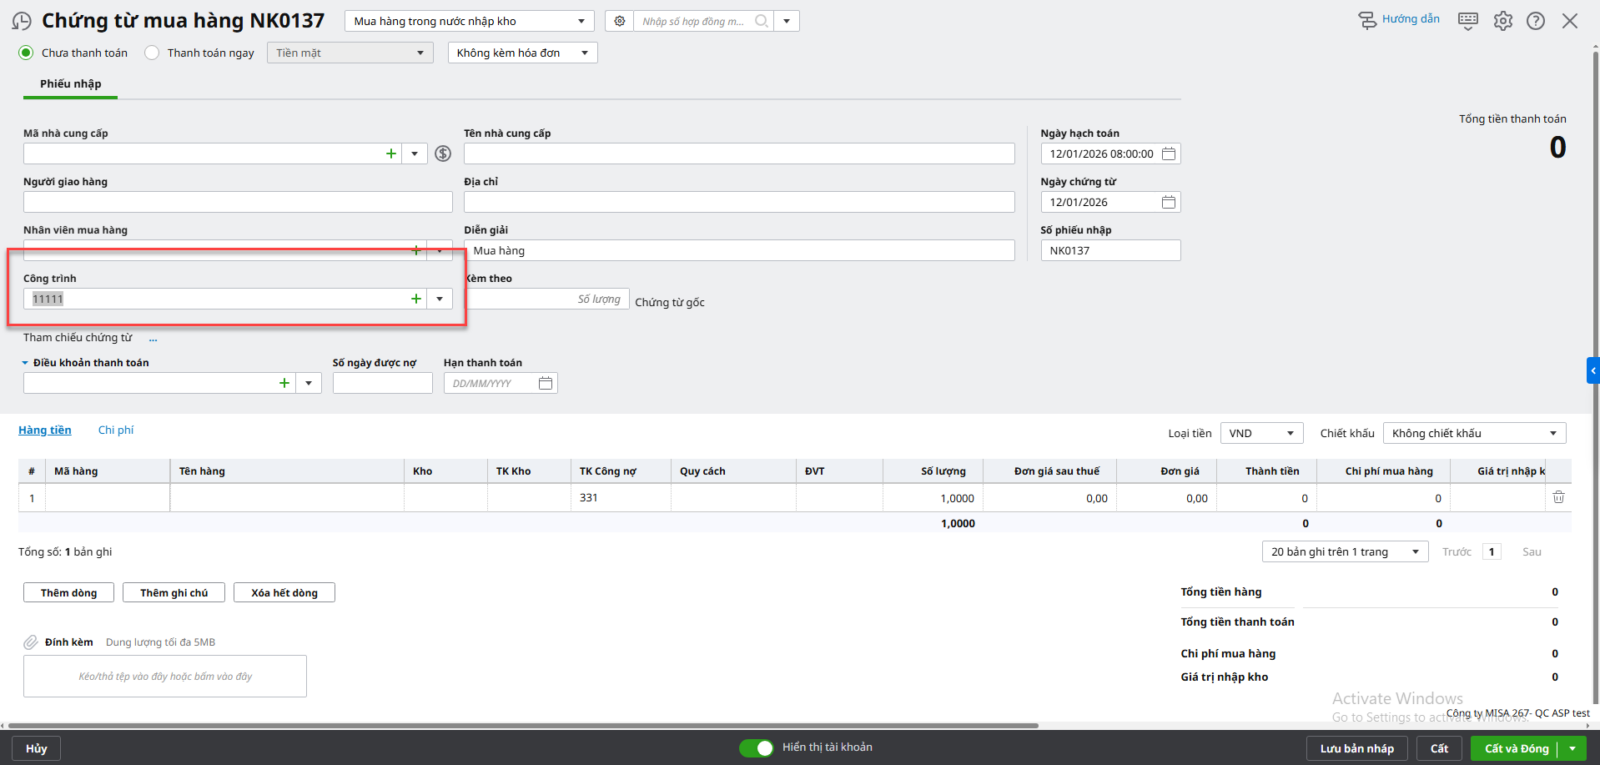
Task: Select Thanh toán ngay radio option
Action: point(152,53)
